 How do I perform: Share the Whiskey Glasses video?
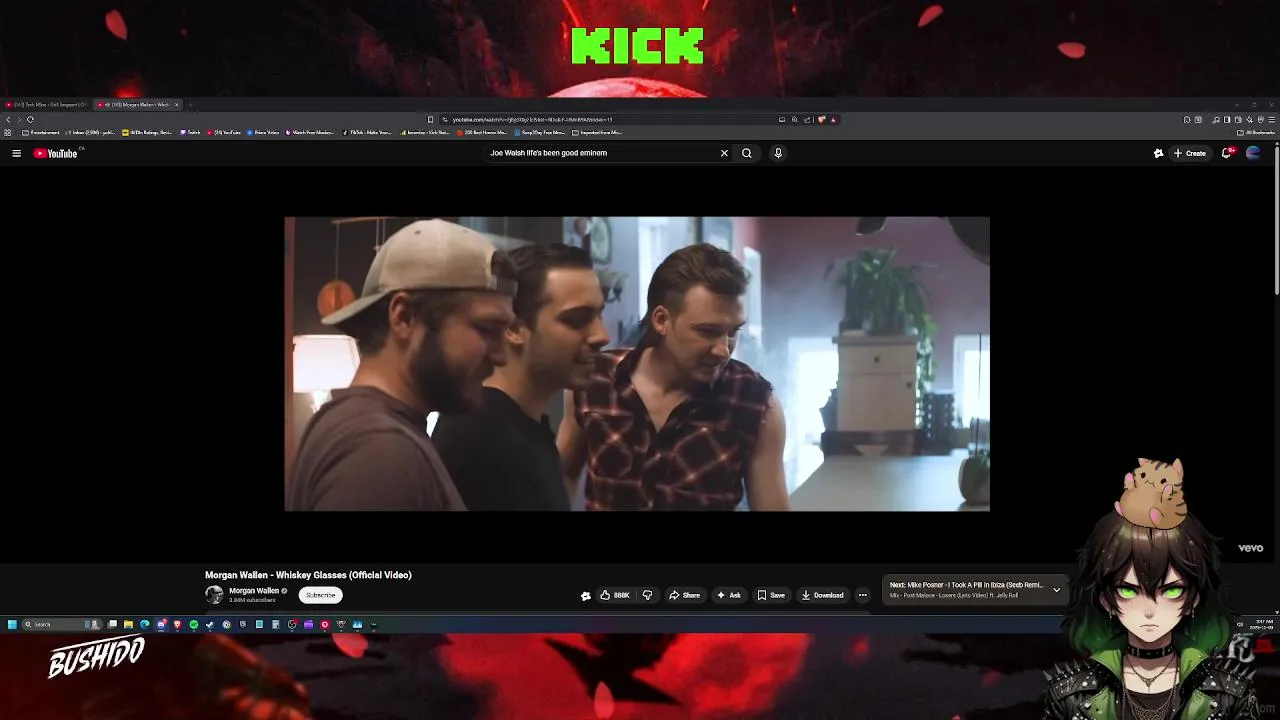[685, 595]
